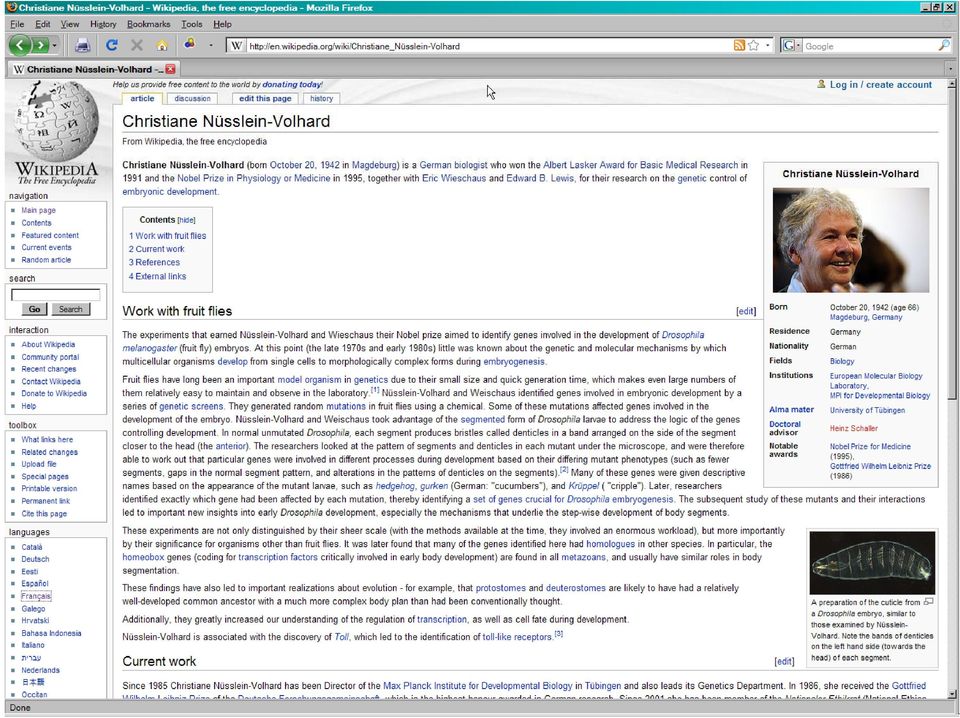Jump to 3 References in contents
The image size is (960, 718).
coord(154,263)
